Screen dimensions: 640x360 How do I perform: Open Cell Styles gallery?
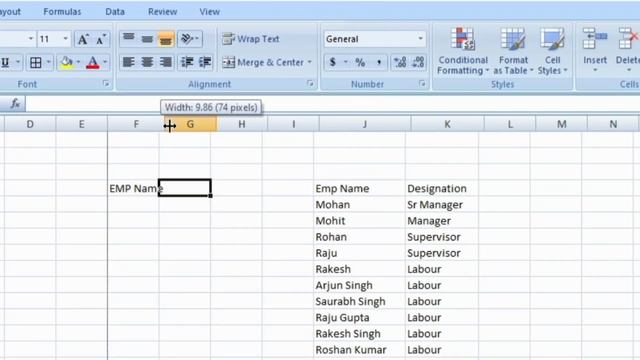tap(552, 51)
